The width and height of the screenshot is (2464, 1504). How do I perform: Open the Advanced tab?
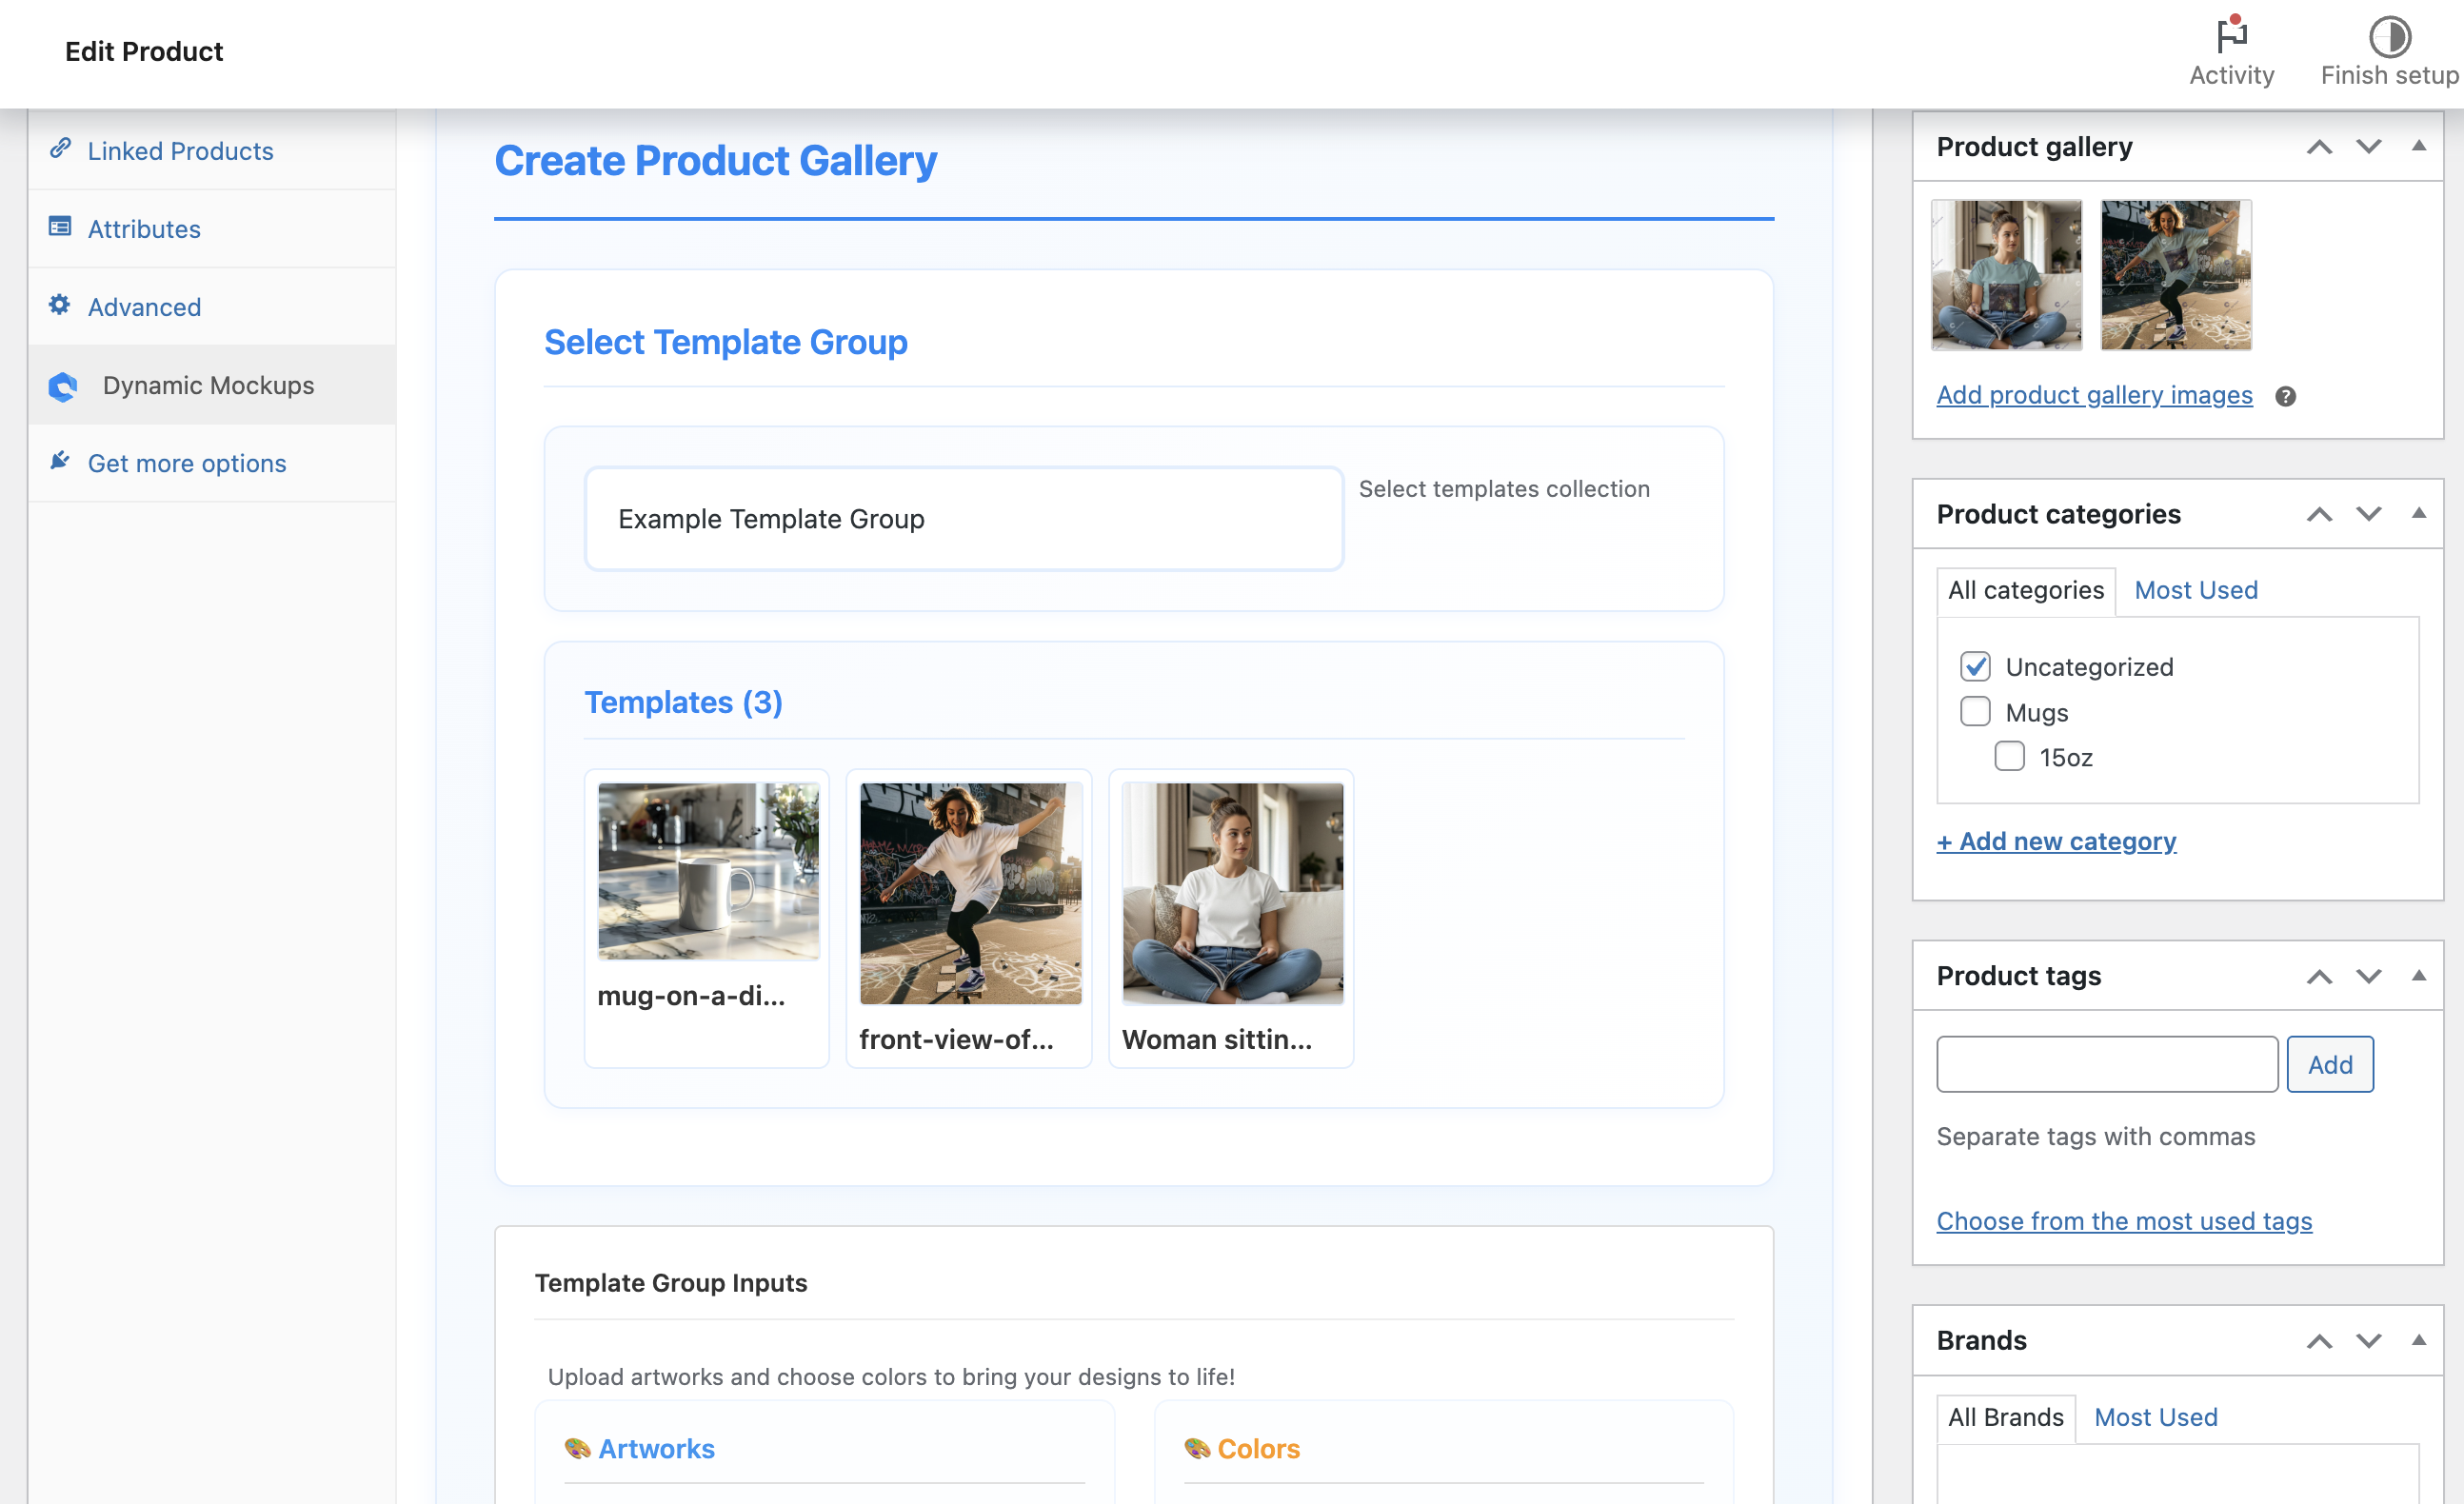[212, 306]
